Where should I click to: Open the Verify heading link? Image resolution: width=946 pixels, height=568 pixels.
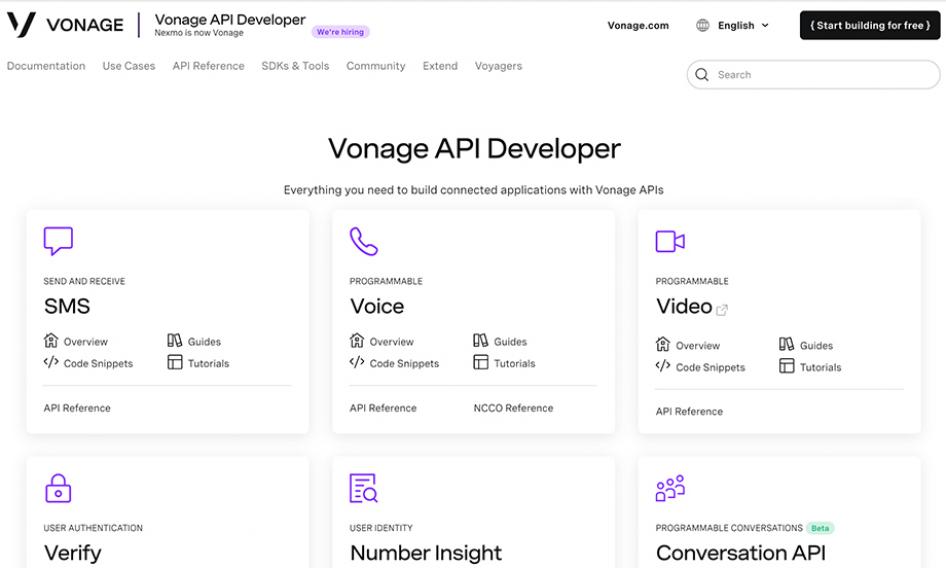(x=72, y=553)
